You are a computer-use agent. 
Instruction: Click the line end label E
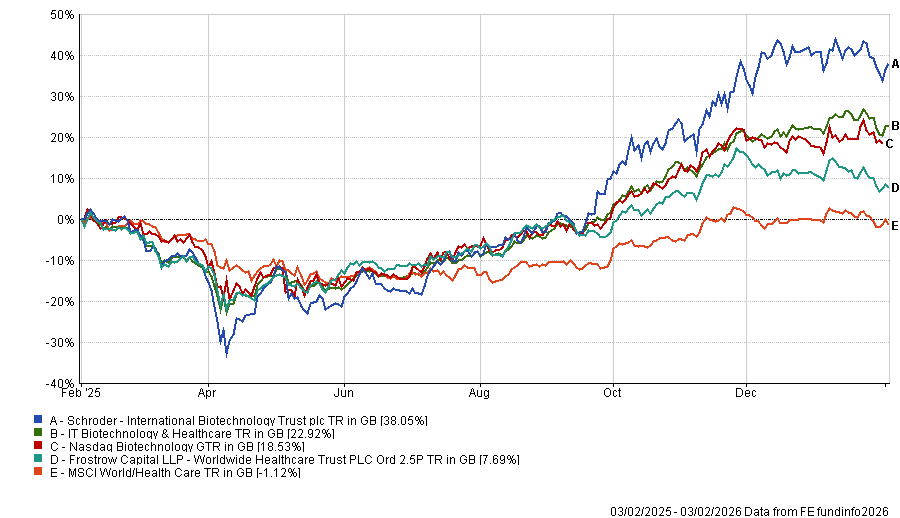pos(895,226)
